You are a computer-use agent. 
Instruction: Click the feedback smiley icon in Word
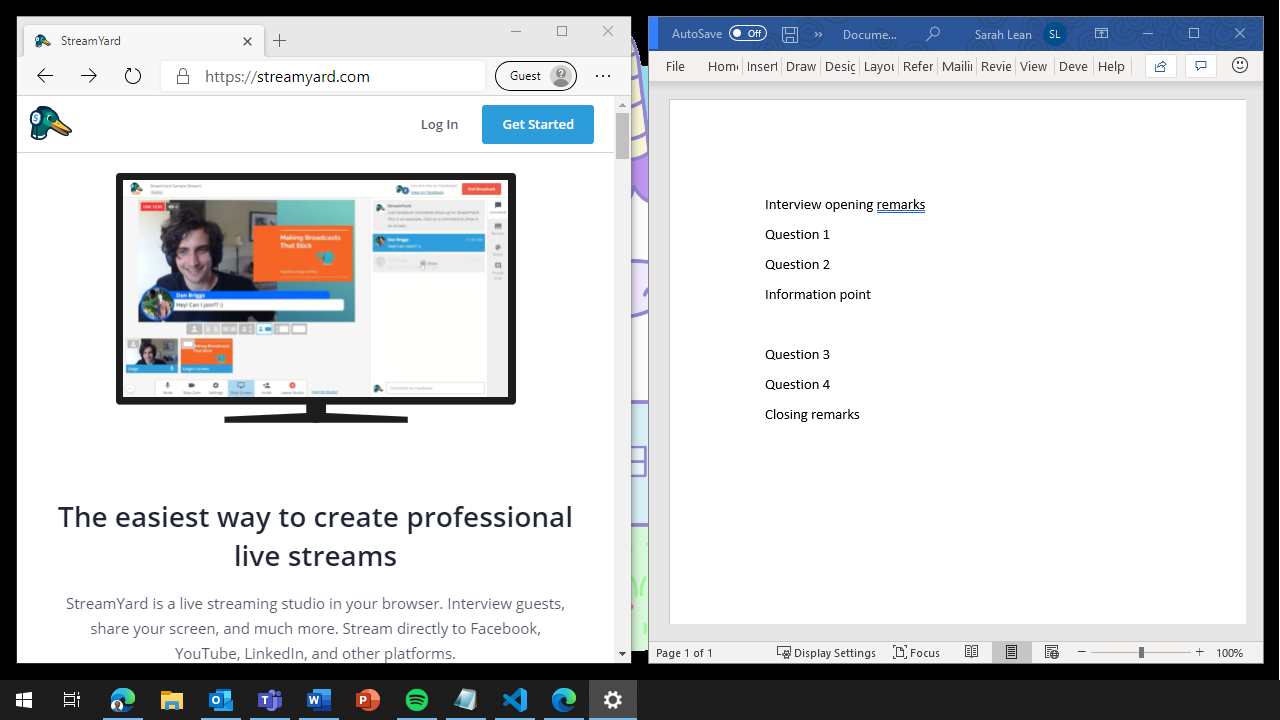tap(1240, 66)
